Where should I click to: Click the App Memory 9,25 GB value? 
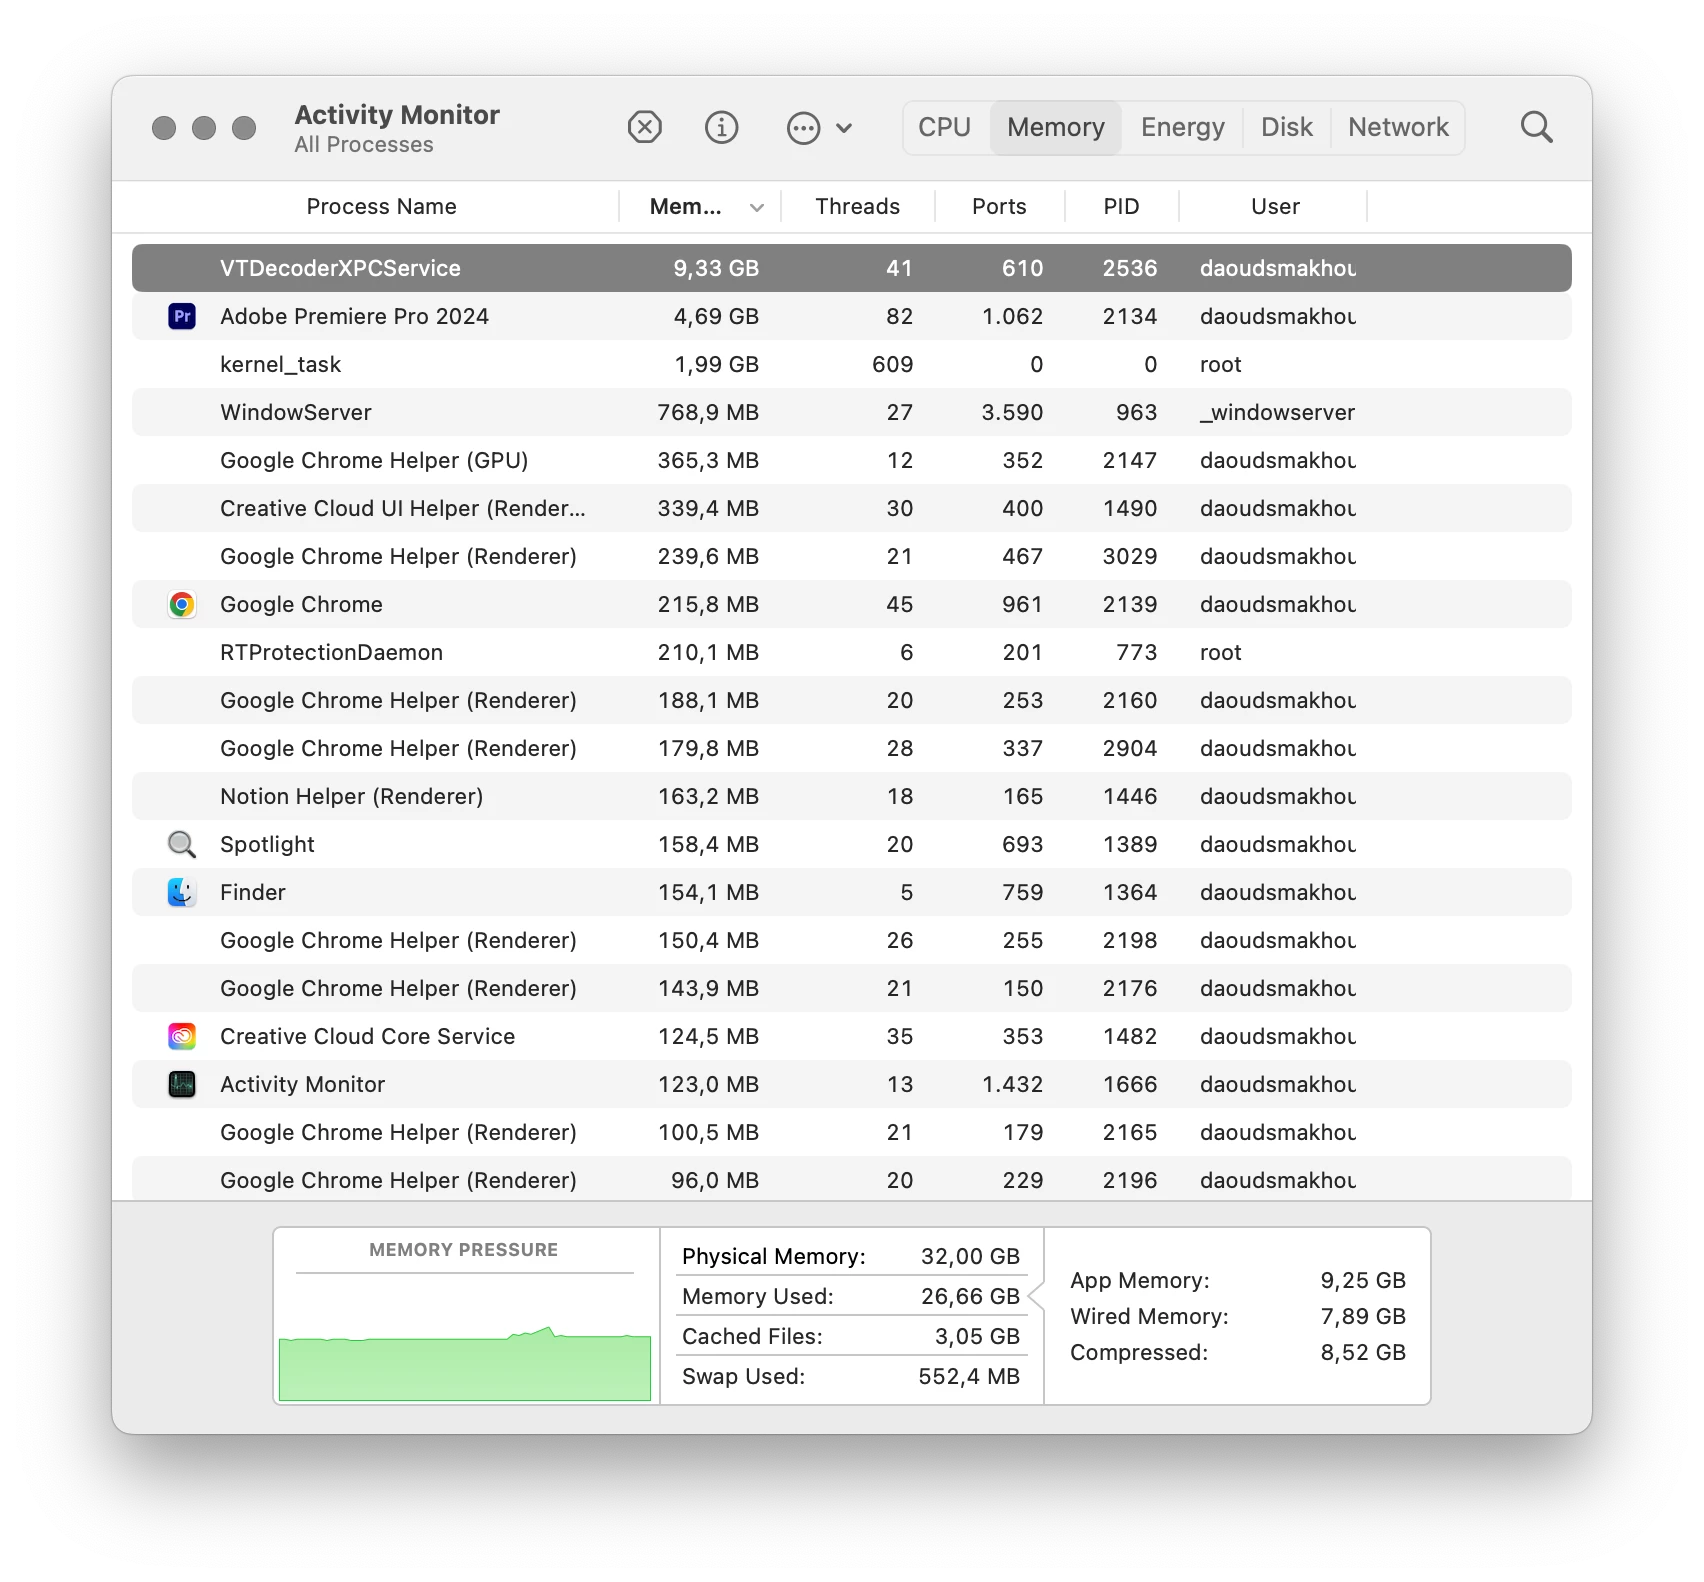1363,1280
